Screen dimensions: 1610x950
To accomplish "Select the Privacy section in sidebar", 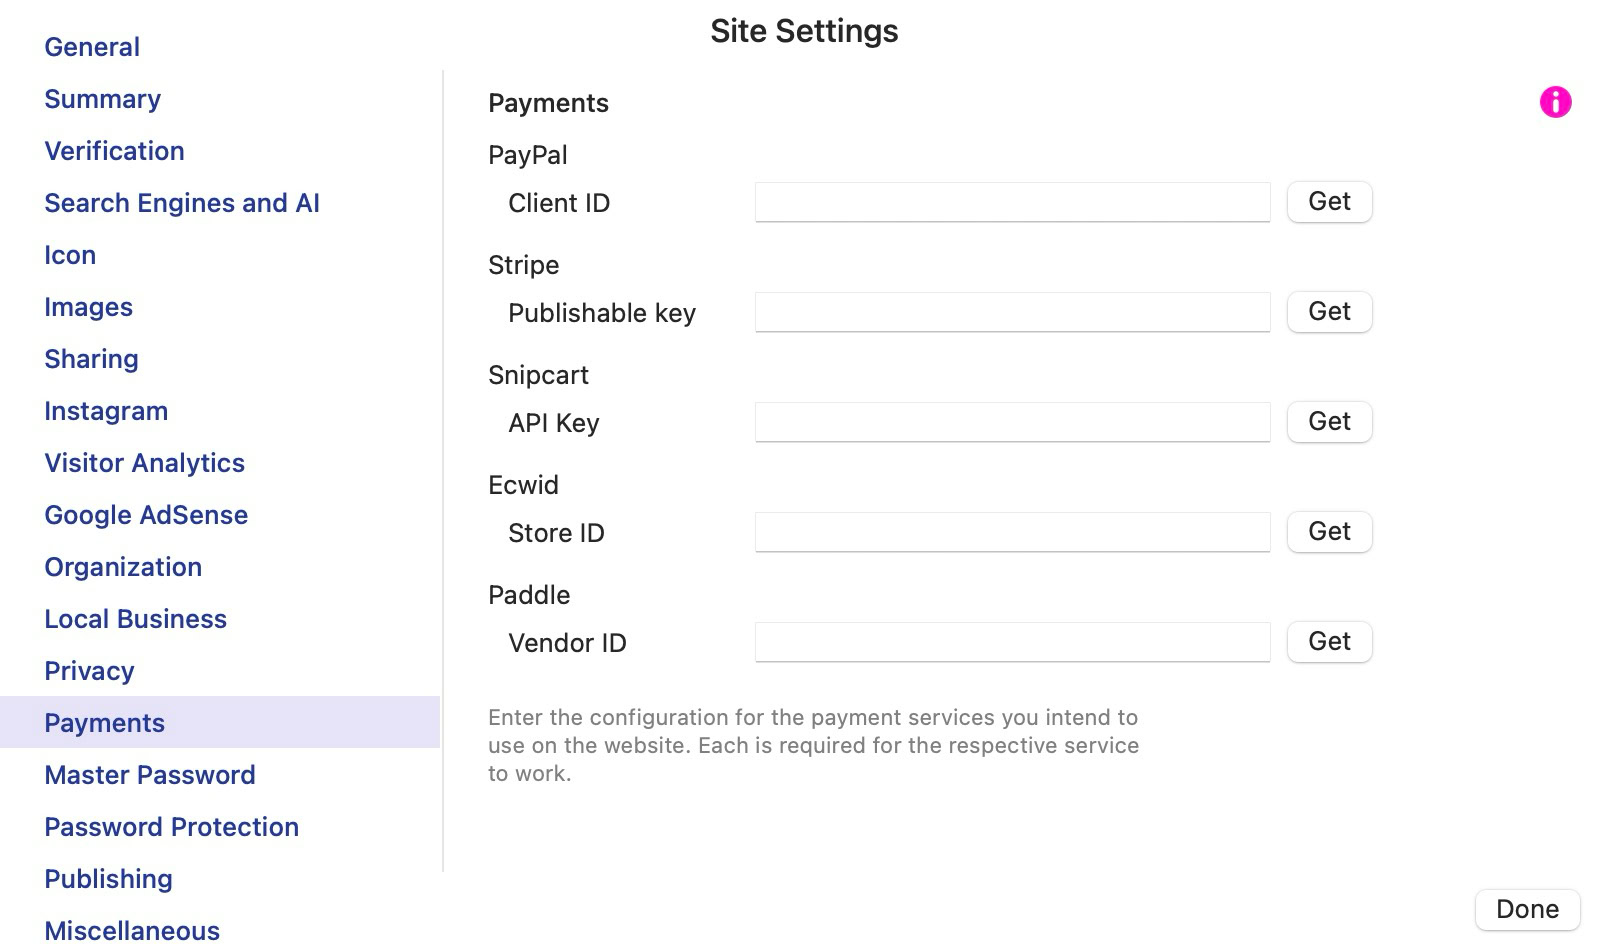I will (89, 671).
